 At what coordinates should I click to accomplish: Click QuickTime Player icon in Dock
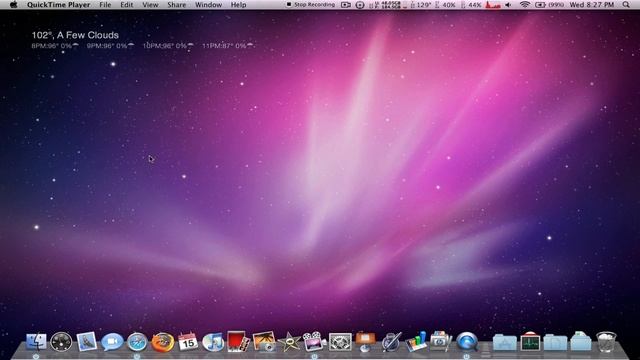(x=467, y=342)
